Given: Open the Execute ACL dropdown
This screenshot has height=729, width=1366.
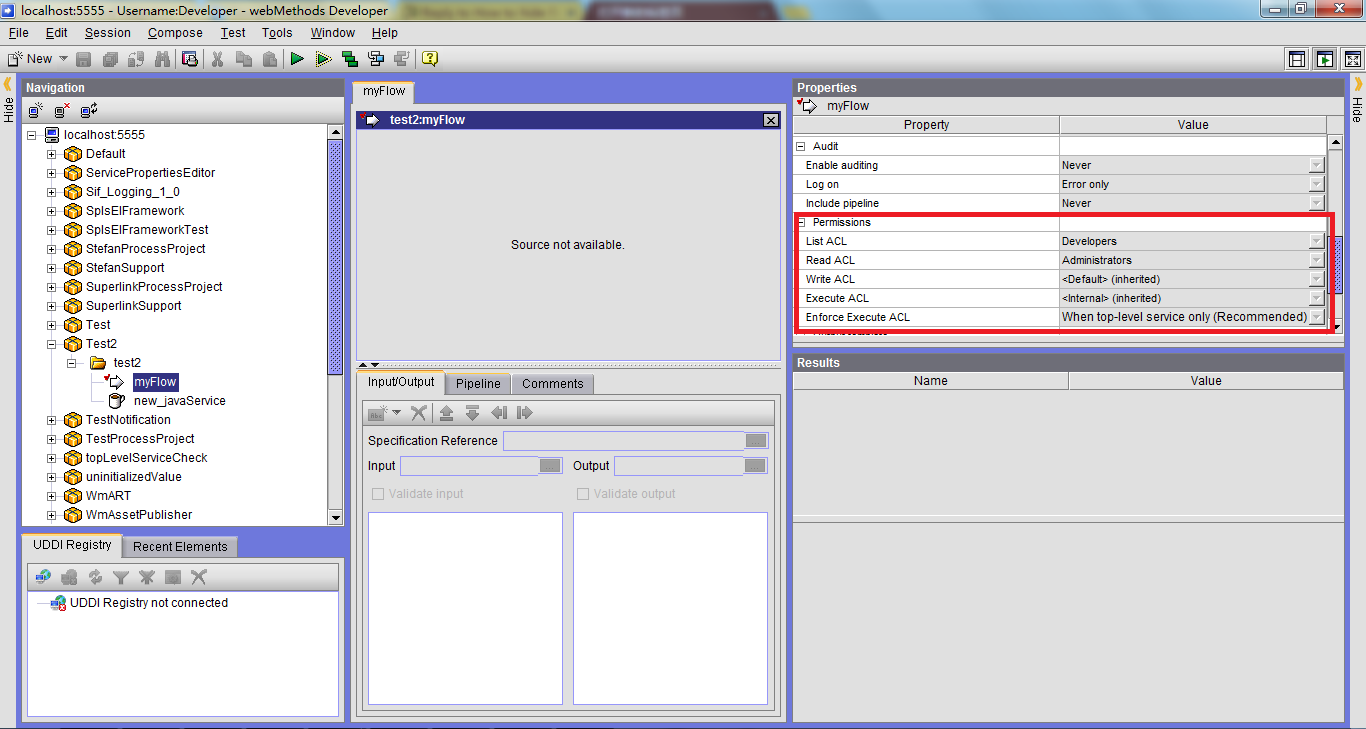Looking at the screenshot, I should [x=1317, y=298].
